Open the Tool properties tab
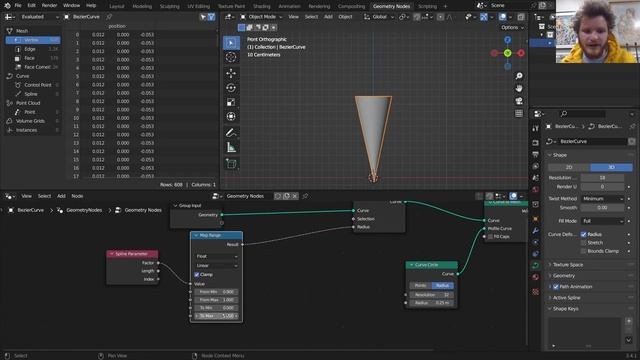The width and height of the screenshot is (640, 360). pos(536,129)
